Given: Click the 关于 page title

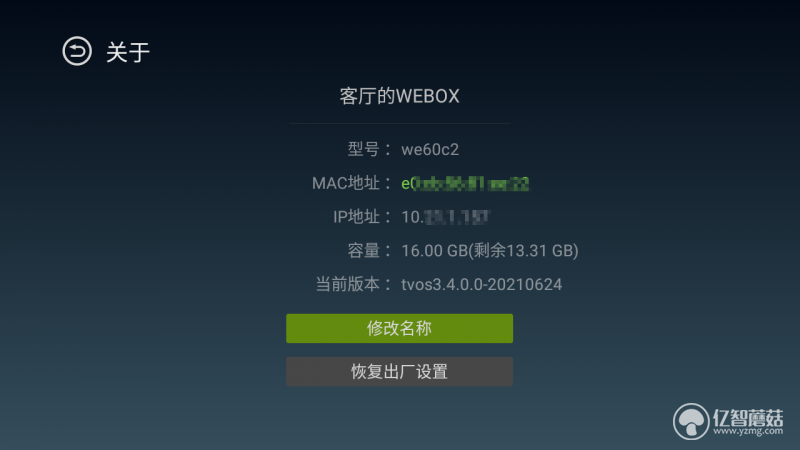Looking at the screenshot, I should tap(128, 52).
